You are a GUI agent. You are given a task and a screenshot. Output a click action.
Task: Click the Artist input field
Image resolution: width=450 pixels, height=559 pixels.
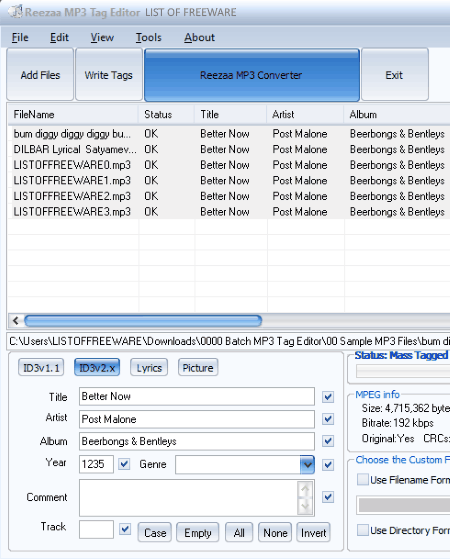point(197,419)
